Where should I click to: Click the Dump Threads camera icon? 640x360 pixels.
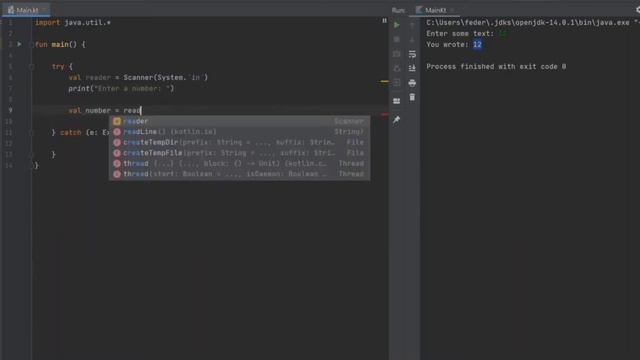pyautogui.click(x=396, y=54)
